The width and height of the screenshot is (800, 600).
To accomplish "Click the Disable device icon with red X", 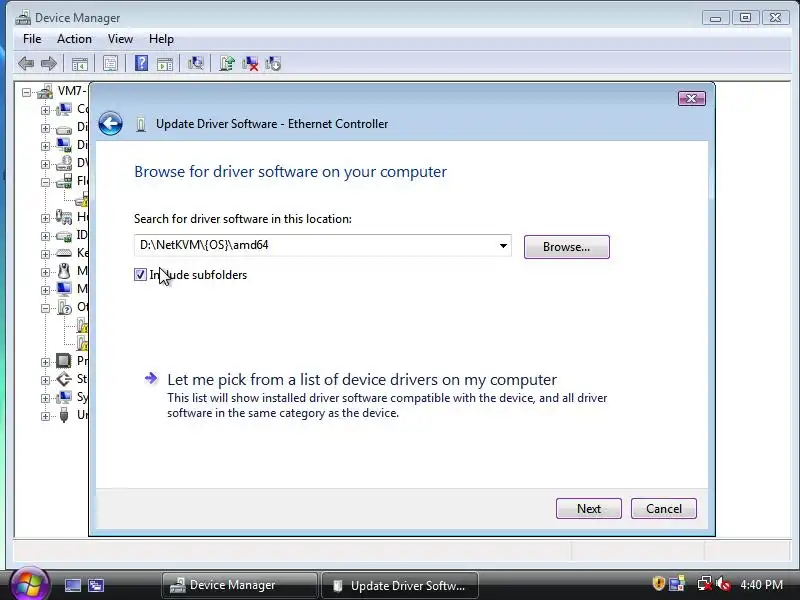I will (250, 64).
